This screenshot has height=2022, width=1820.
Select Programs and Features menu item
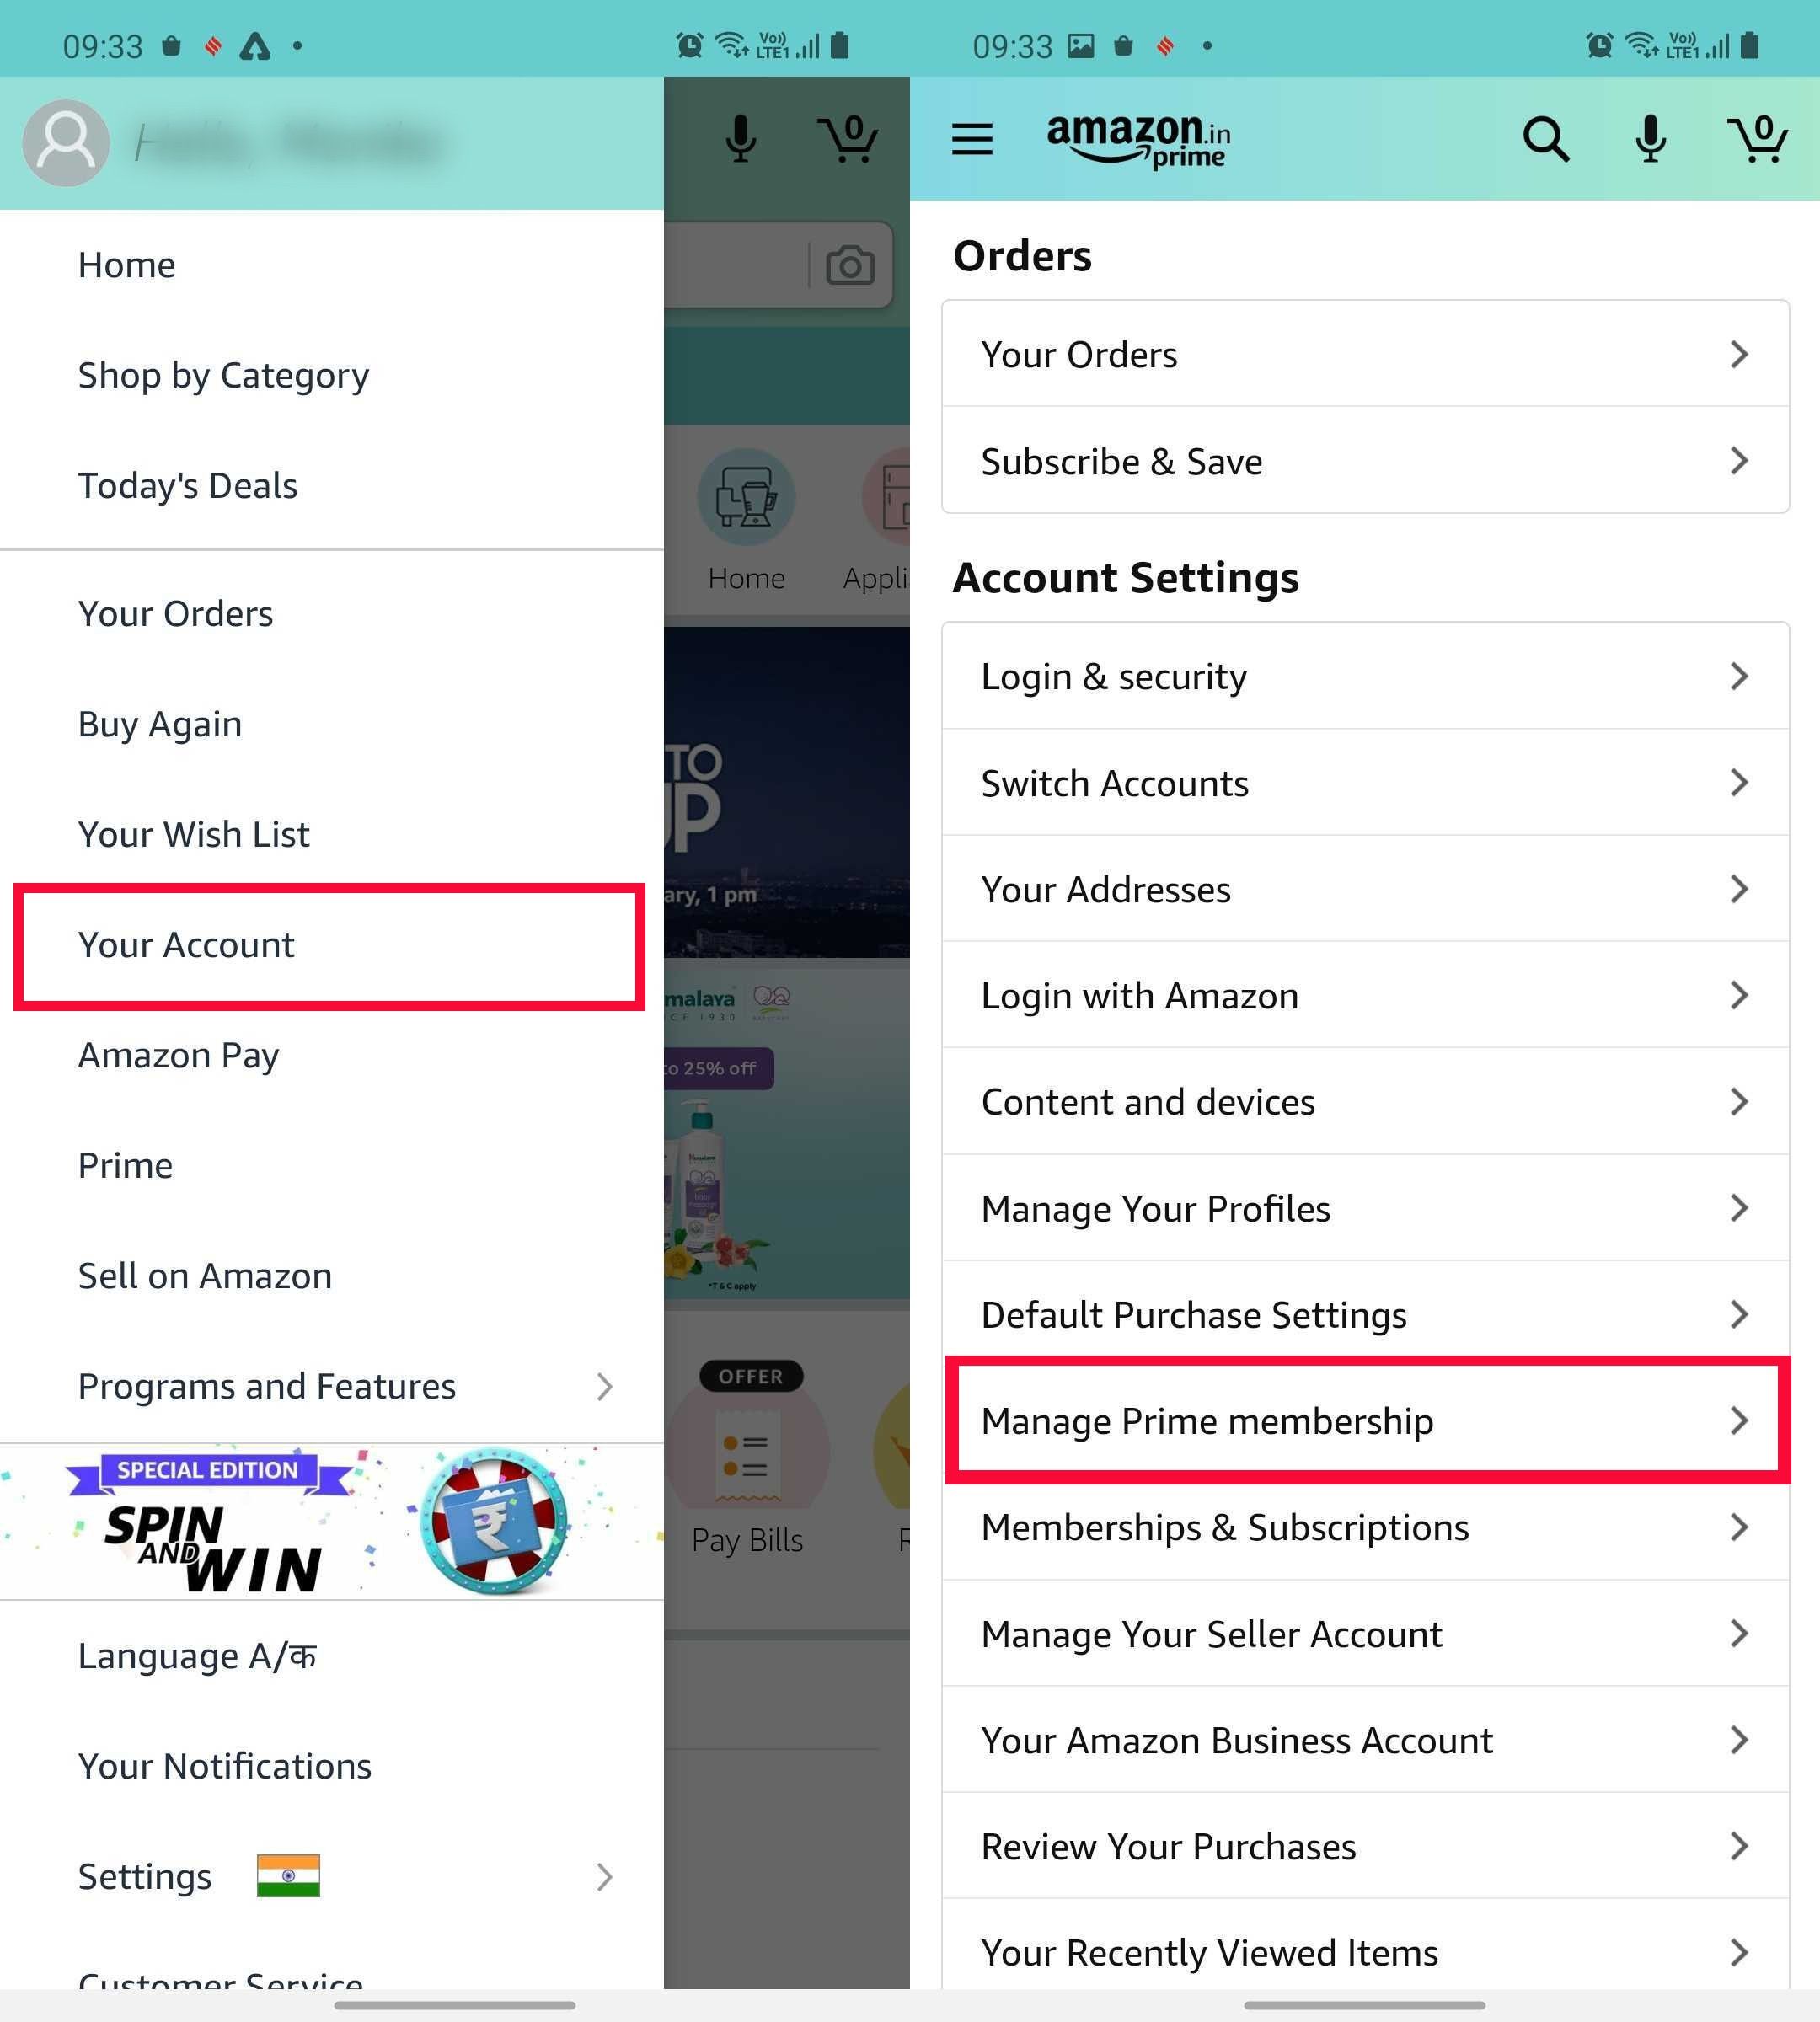pos(265,1384)
